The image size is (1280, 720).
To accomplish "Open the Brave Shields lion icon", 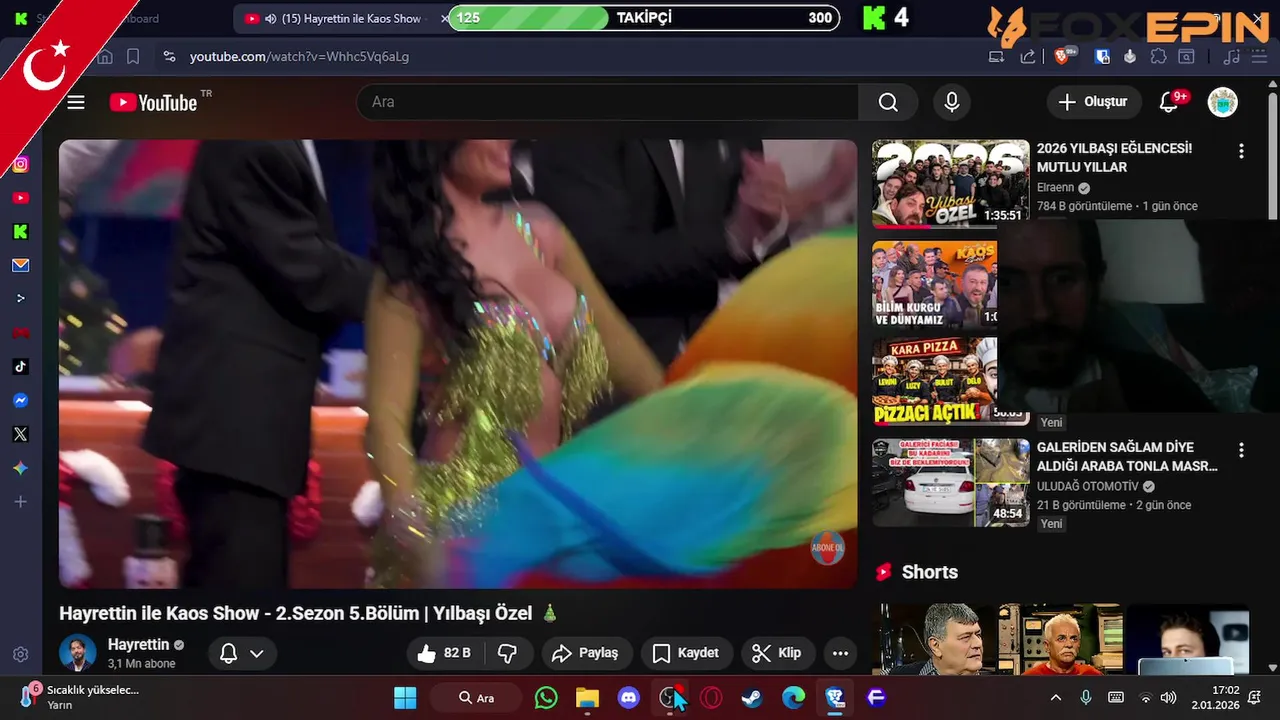I will coord(1062,57).
